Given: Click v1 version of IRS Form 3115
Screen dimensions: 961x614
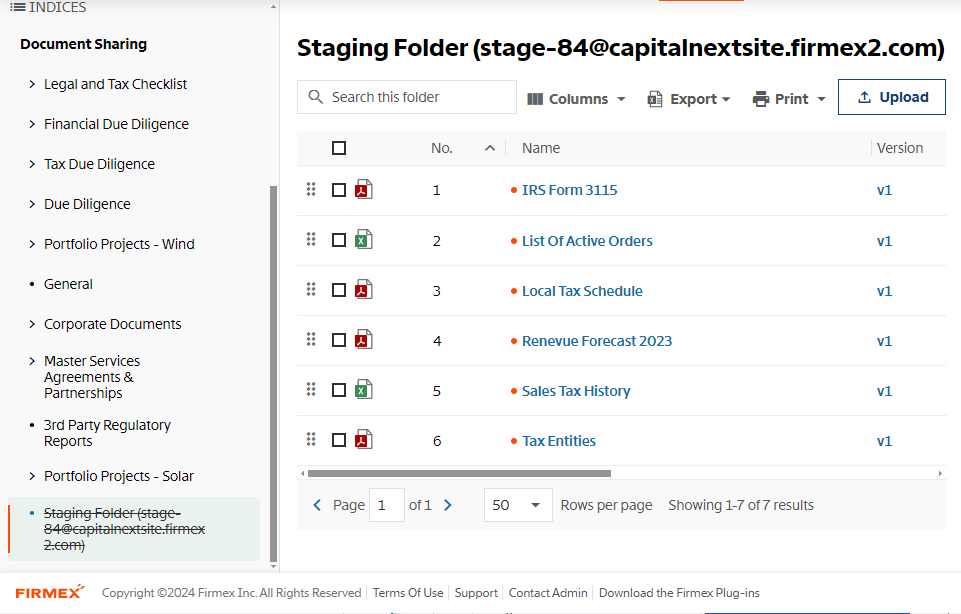Looking at the screenshot, I should 884,190.
